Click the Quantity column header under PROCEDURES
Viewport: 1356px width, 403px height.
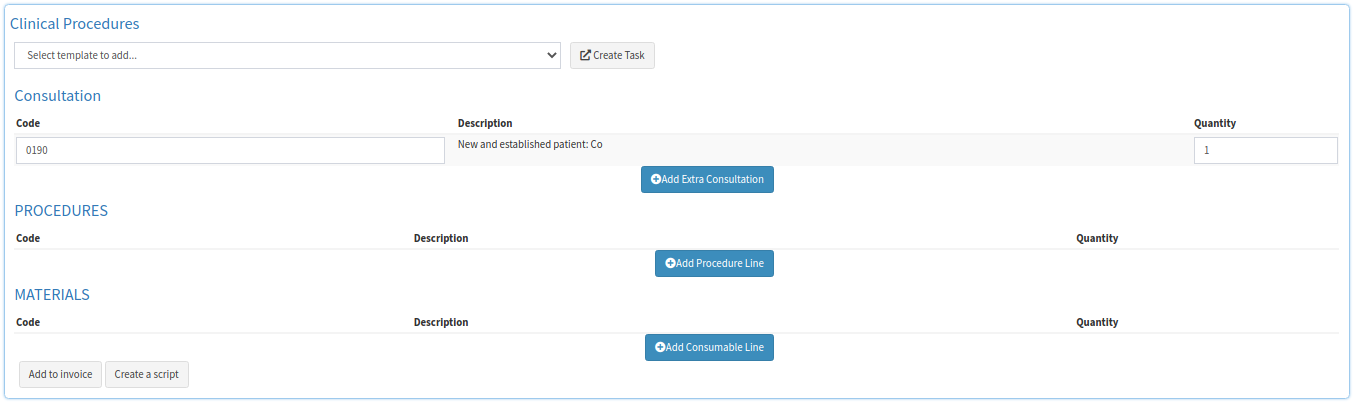(x=1097, y=239)
